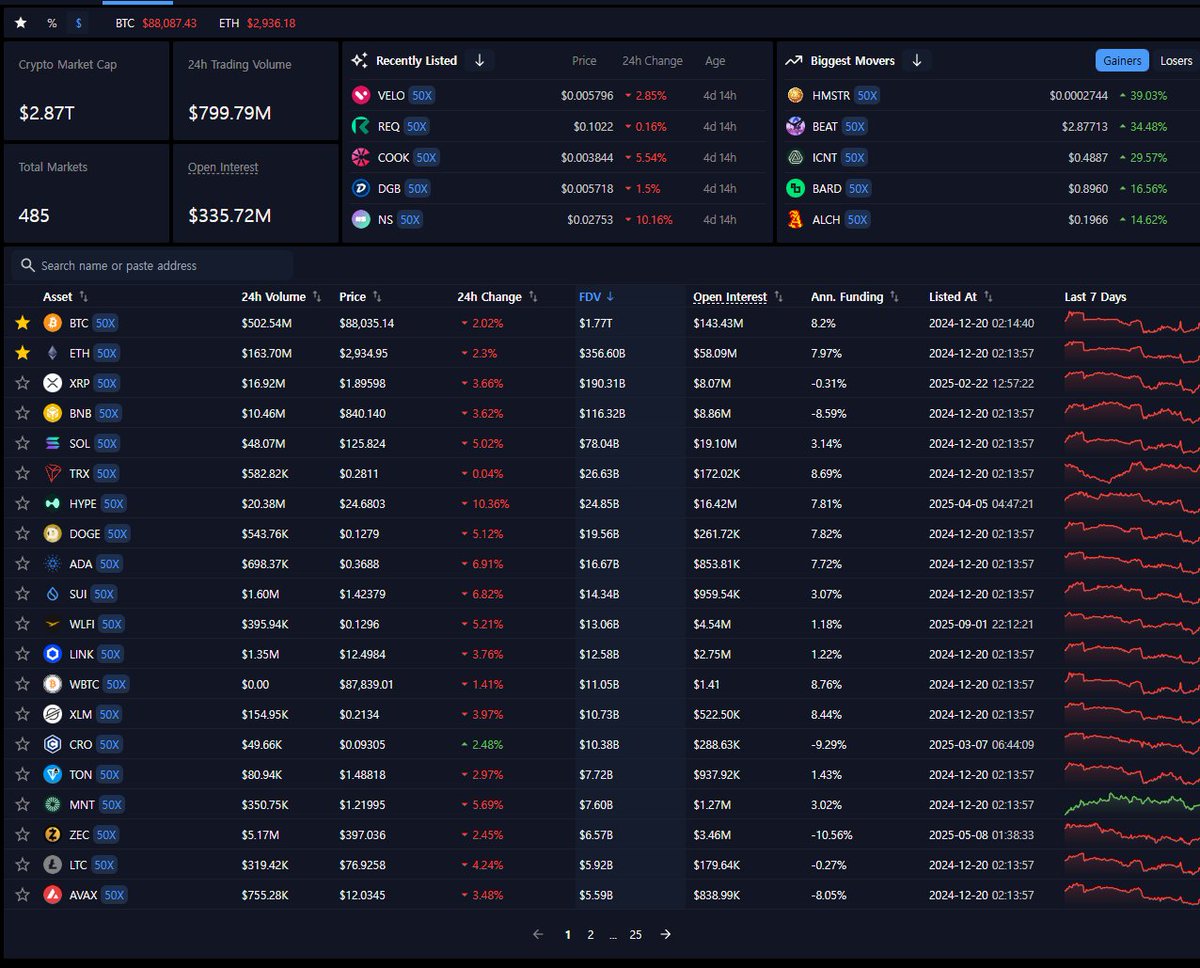Image resolution: width=1200 pixels, height=968 pixels.
Task: Mark HYPE as favorite via star
Action: tap(22, 504)
